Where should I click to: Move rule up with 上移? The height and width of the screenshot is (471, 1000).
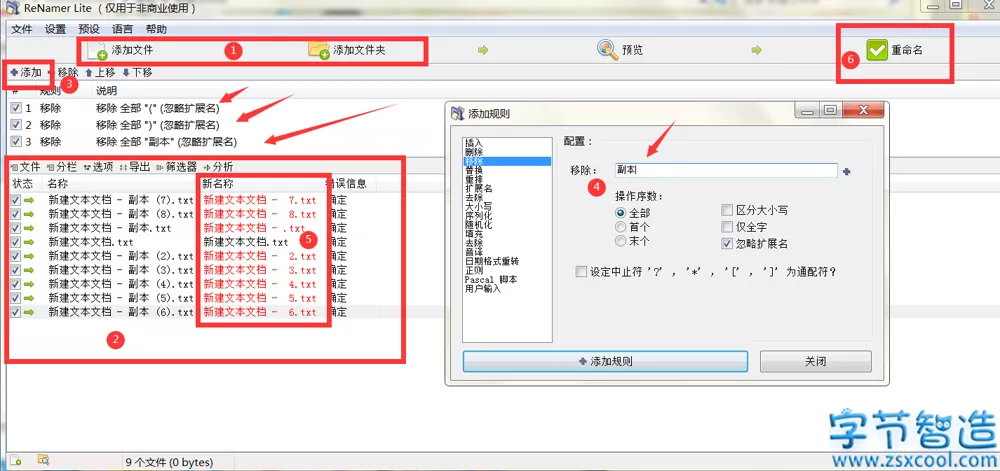click(x=101, y=73)
